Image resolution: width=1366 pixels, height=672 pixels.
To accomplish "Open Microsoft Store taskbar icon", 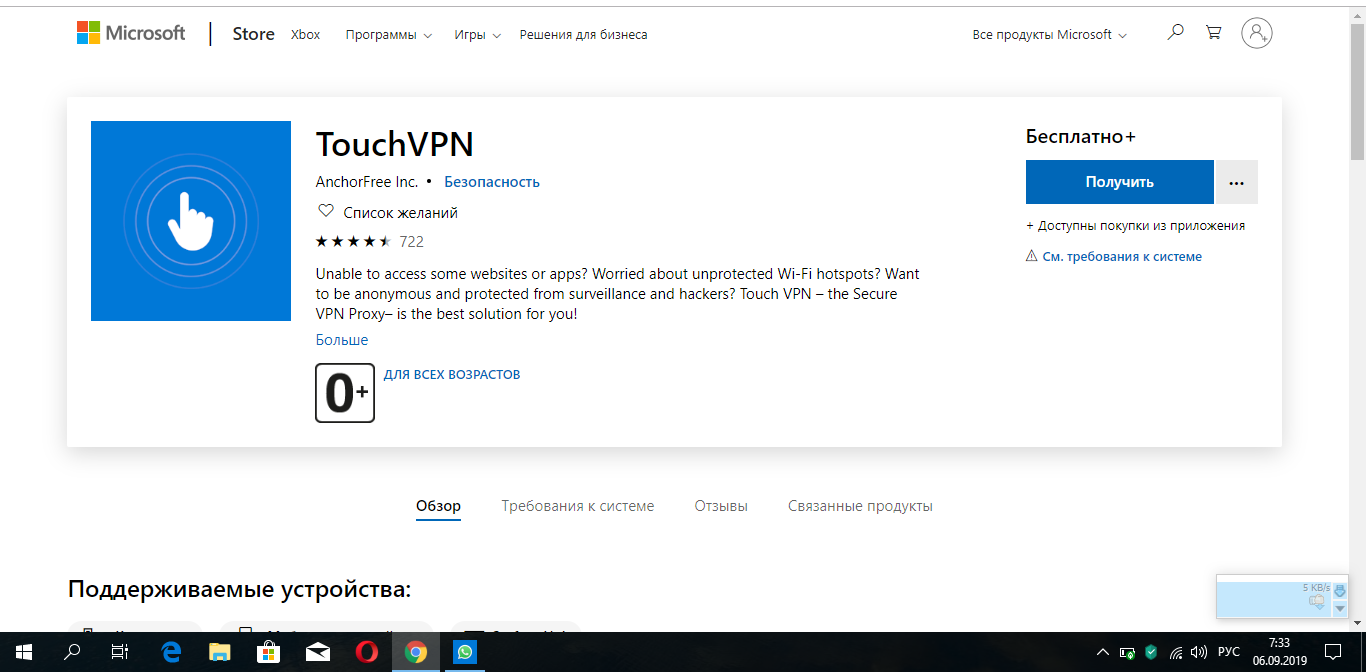I will coord(268,652).
